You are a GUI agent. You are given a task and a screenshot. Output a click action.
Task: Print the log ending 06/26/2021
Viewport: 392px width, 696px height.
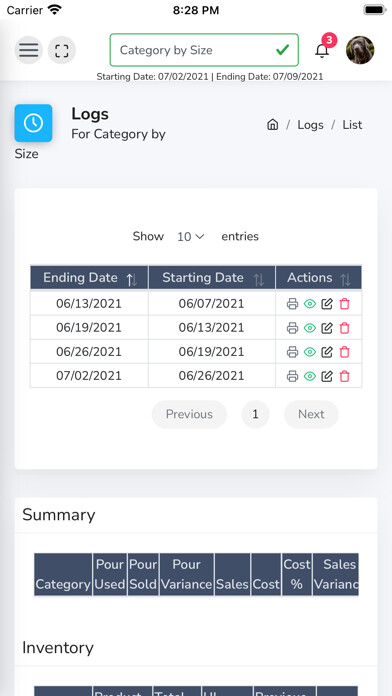(x=292, y=352)
